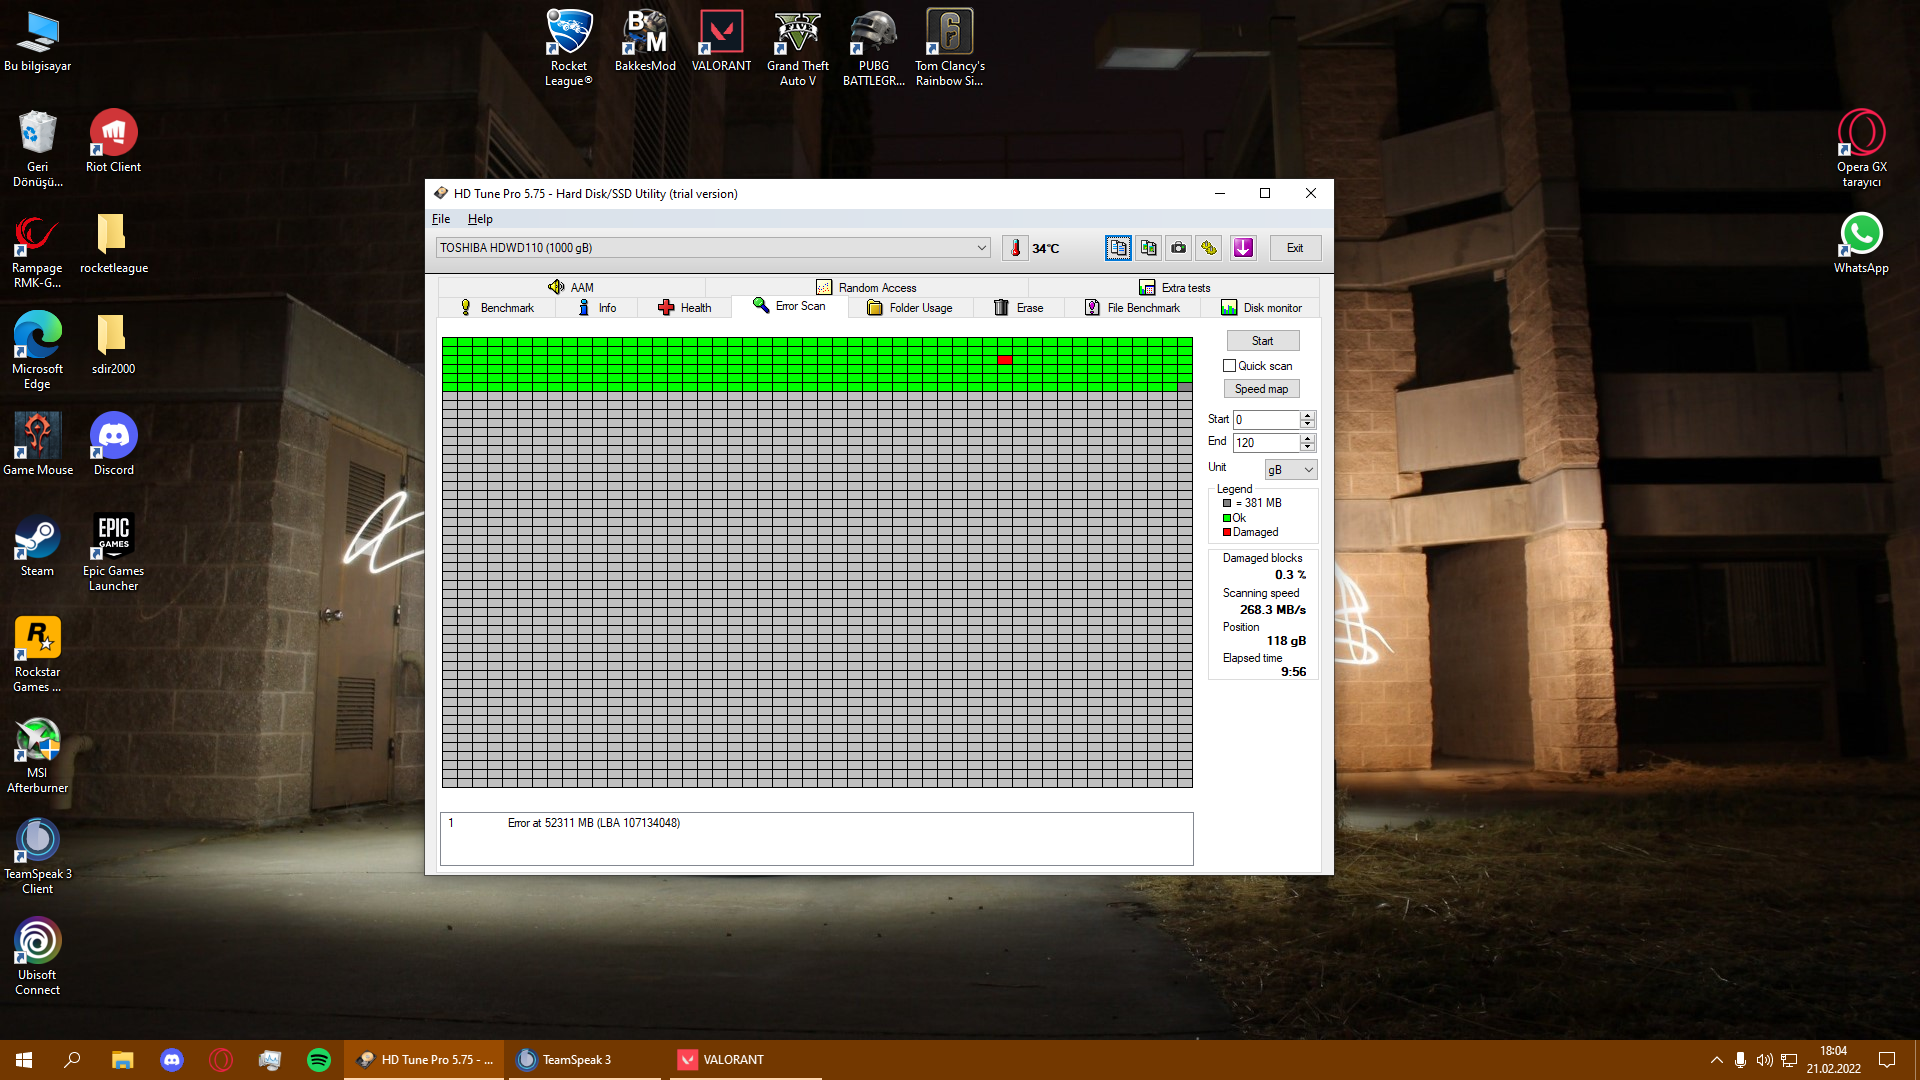Image resolution: width=1920 pixels, height=1080 pixels.
Task: Expand the TOSHIBA HDWD110 drive dropdown
Action: tap(981, 248)
